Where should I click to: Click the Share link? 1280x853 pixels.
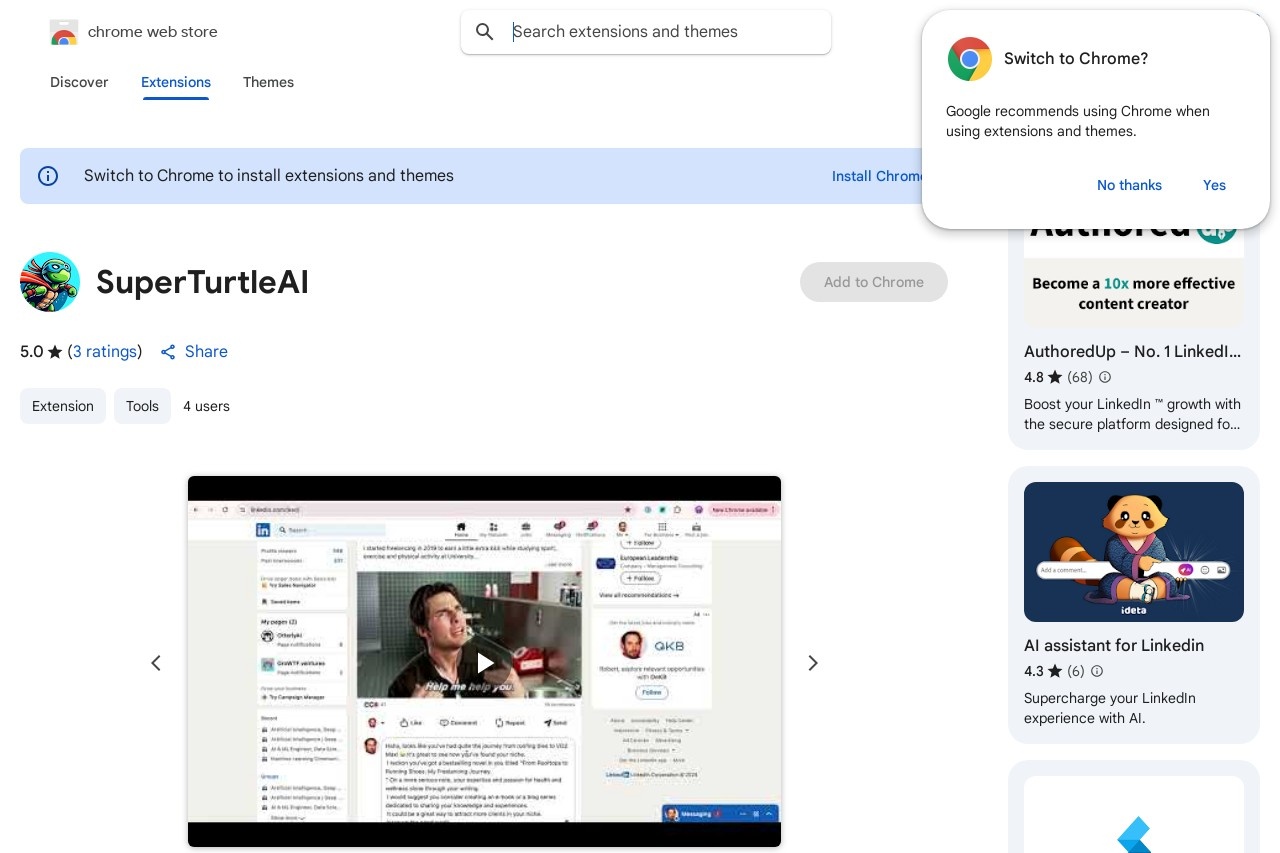[206, 352]
